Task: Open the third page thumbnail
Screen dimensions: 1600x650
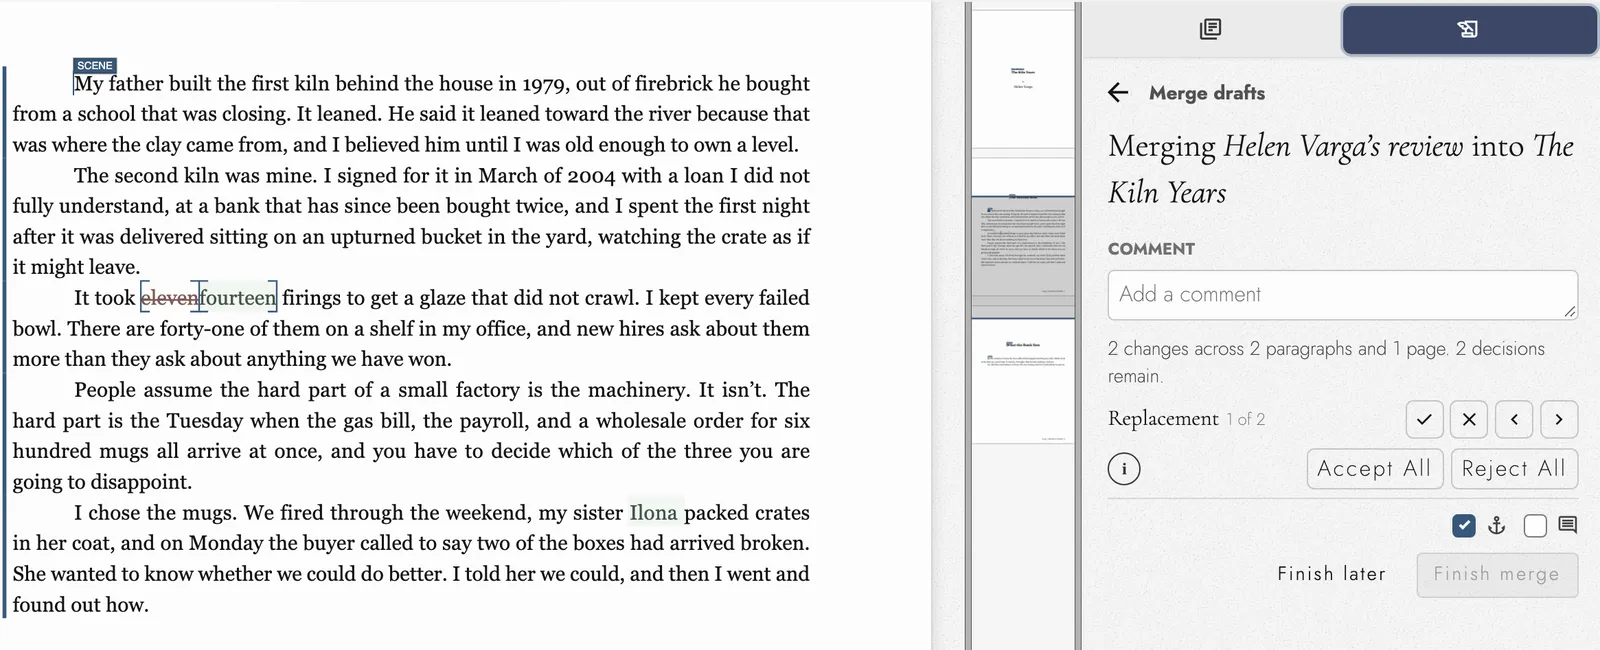Action: [1023, 381]
